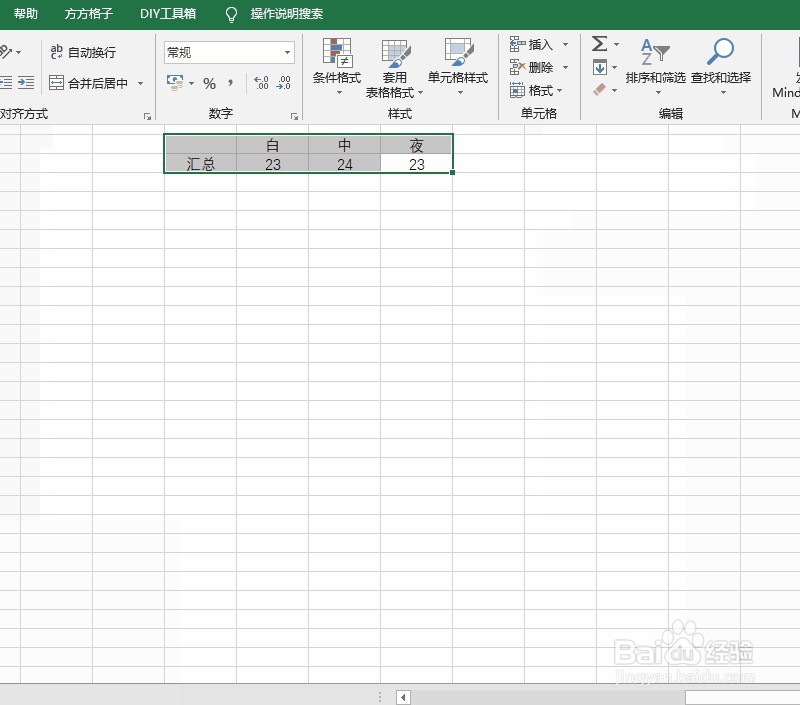Click the Fill down icon
The width and height of the screenshot is (800, 705).
(x=600, y=67)
